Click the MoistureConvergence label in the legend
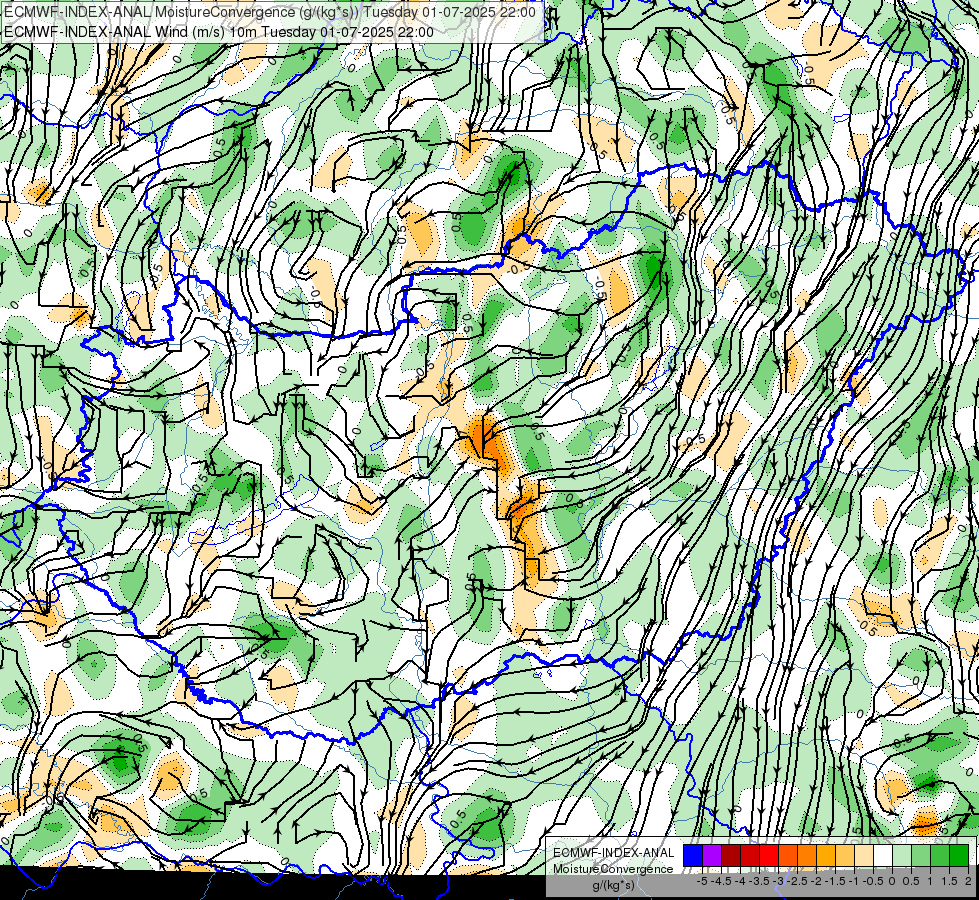The image size is (979, 900). [613, 869]
